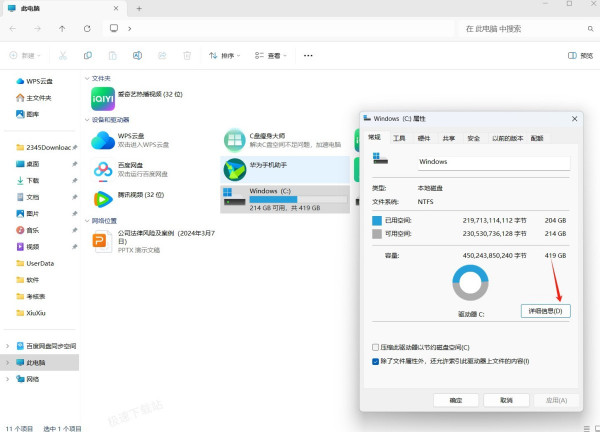Open 主文件夹 Home in sidebar

[34, 98]
